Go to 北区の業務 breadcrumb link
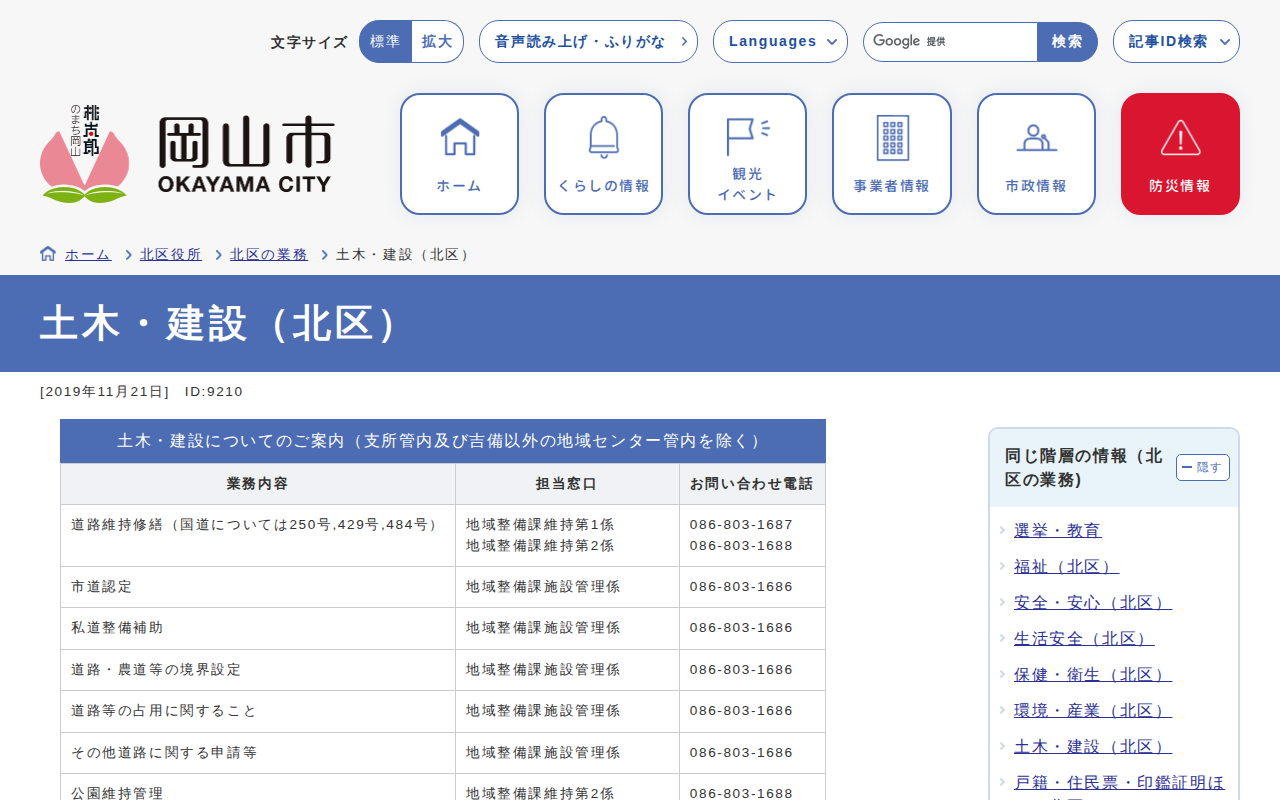The width and height of the screenshot is (1280, 800). [269, 255]
